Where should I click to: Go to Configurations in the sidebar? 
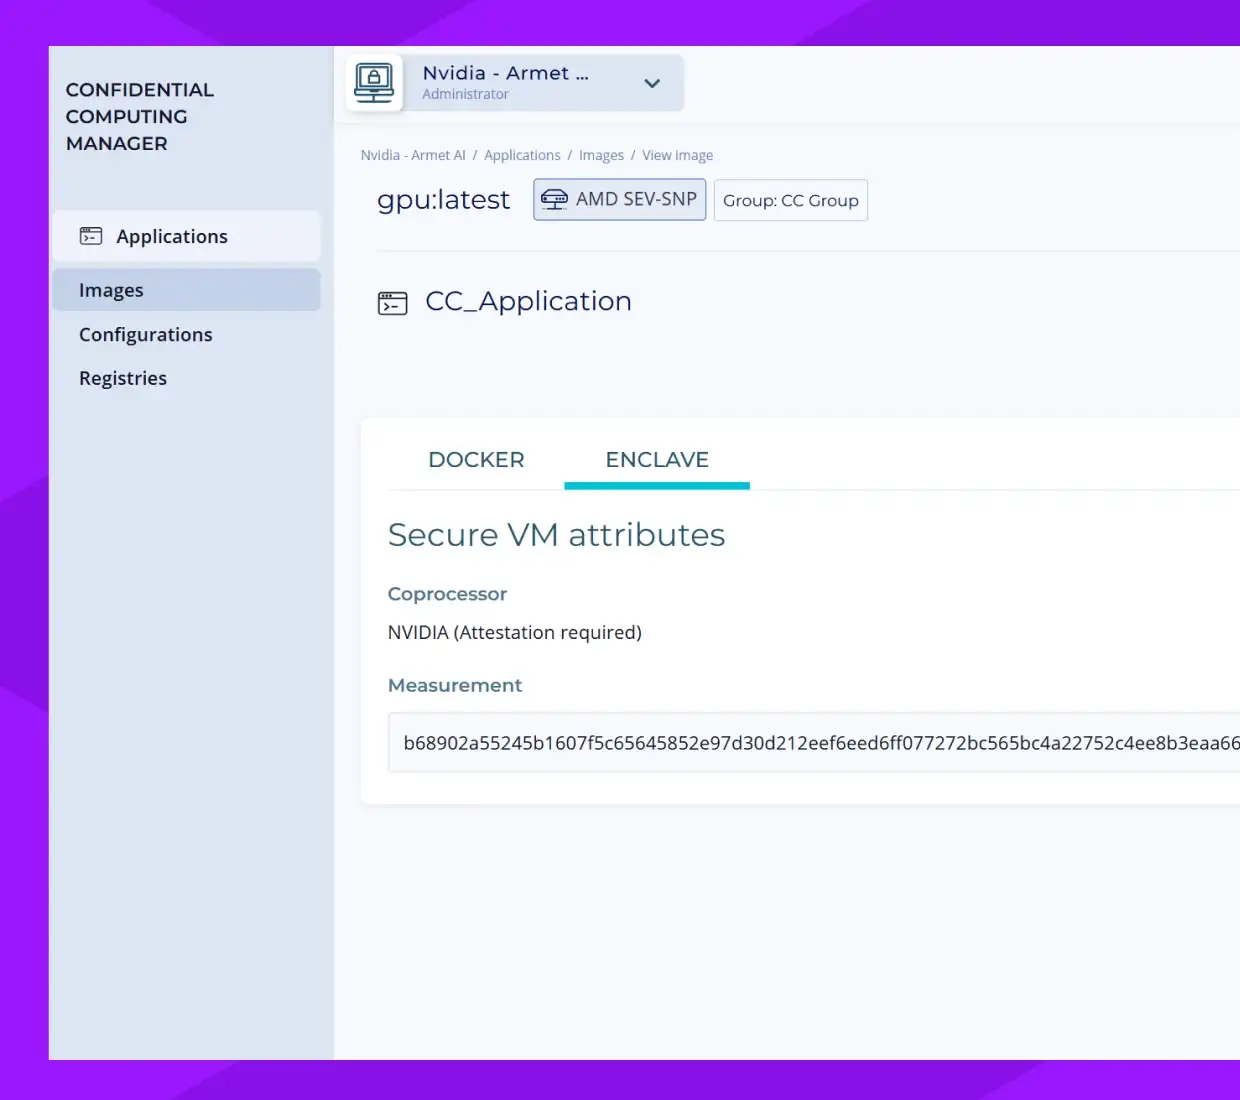(x=146, y=334)
